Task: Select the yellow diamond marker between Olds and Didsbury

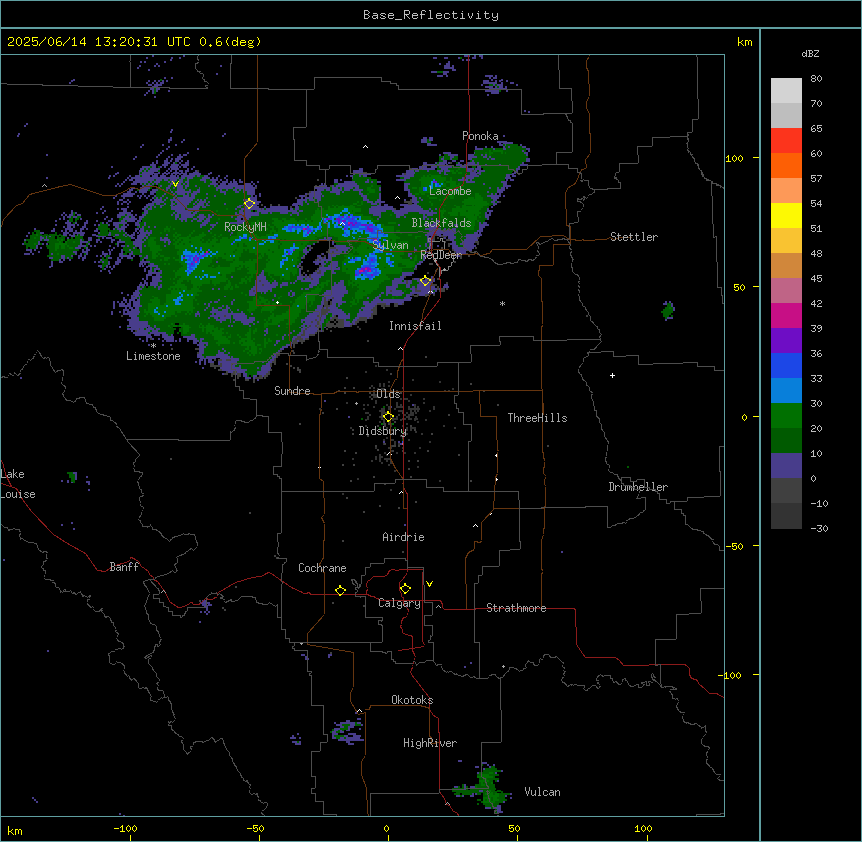Action: pos(388,417)
